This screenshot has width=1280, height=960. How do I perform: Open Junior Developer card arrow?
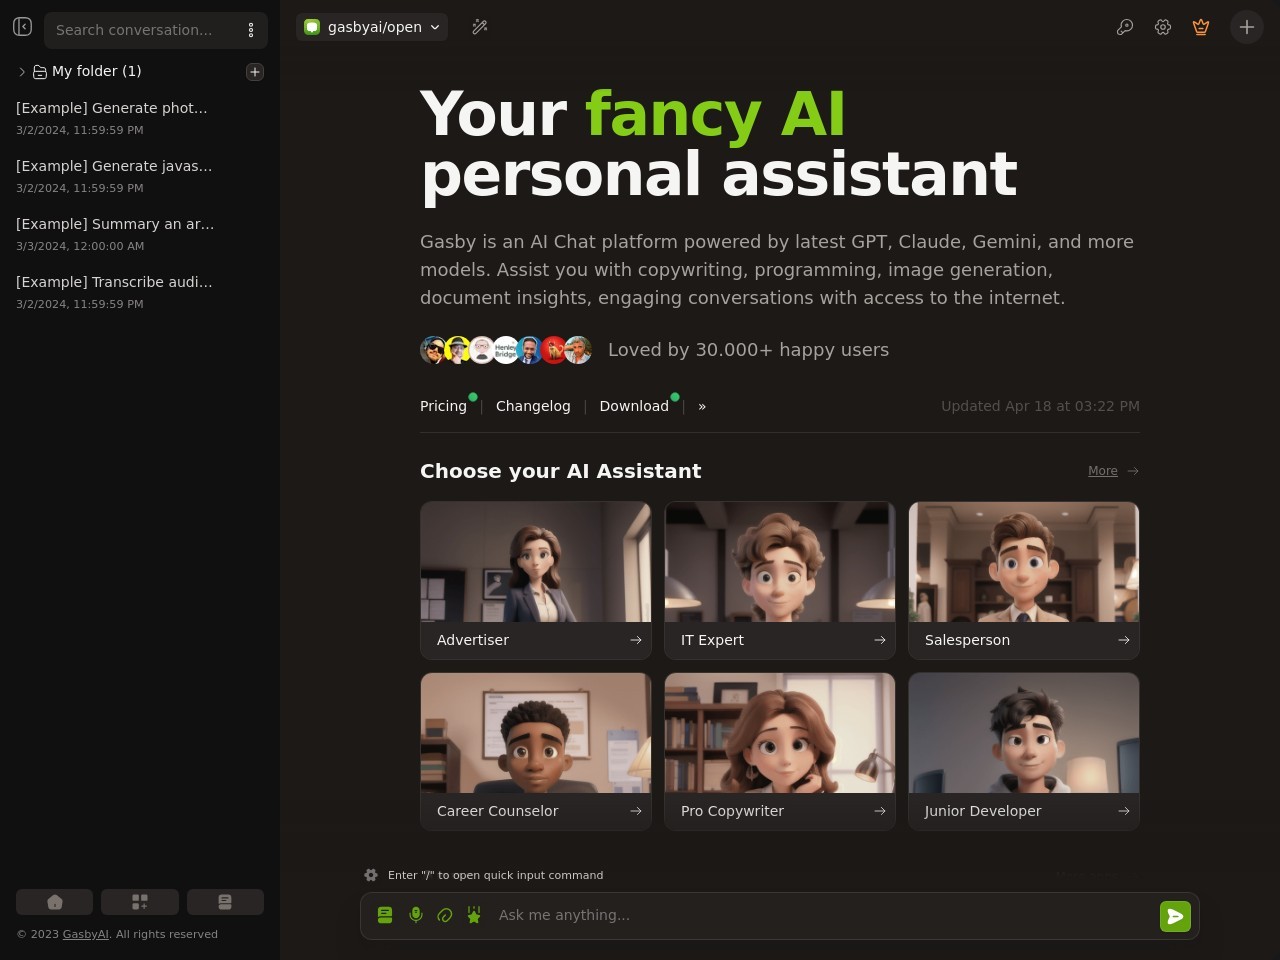tap(1124, 811)
